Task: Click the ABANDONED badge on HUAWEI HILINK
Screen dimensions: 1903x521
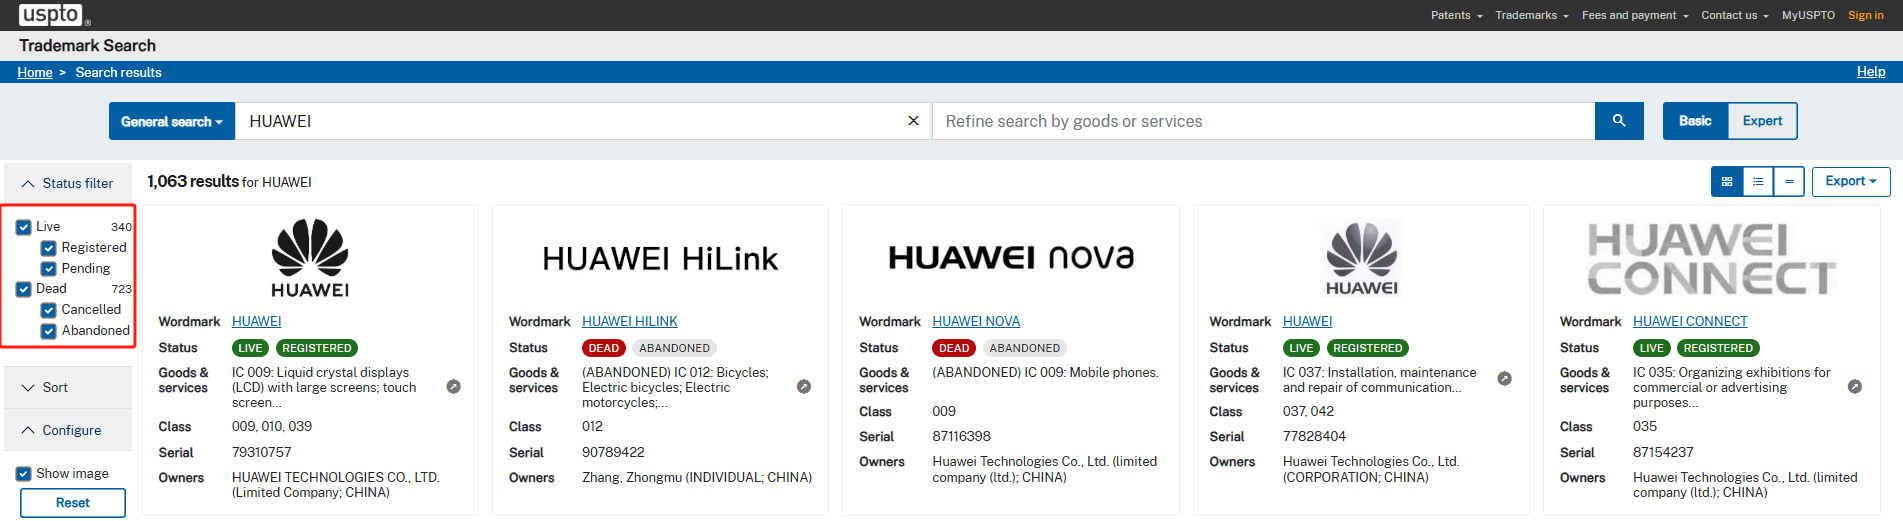Action: tap(674, 348)
